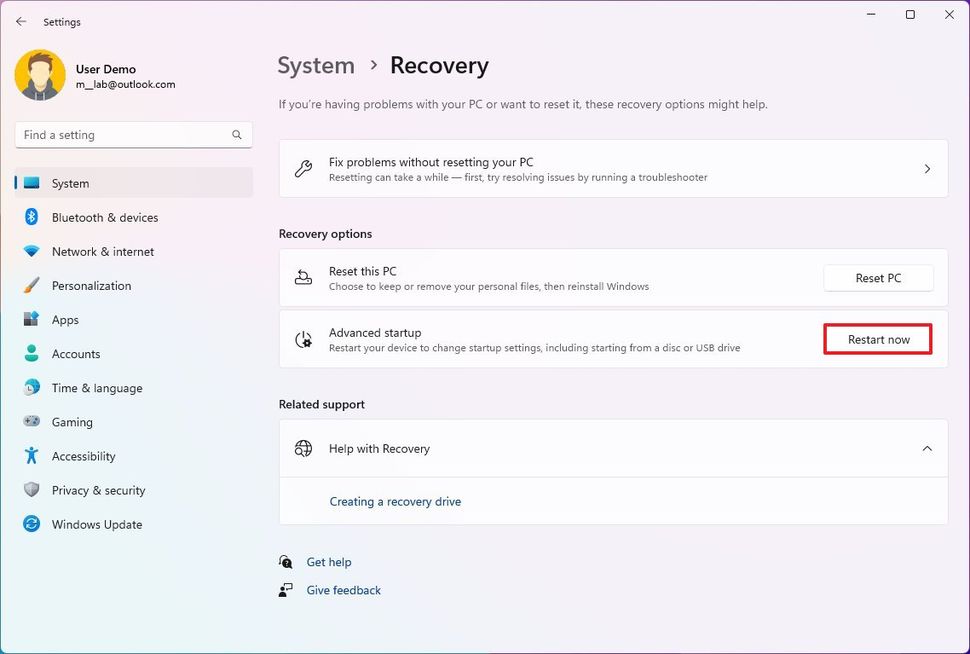Click the Network & internet wifi icon

pyautogui.click(x=31, y=252)
